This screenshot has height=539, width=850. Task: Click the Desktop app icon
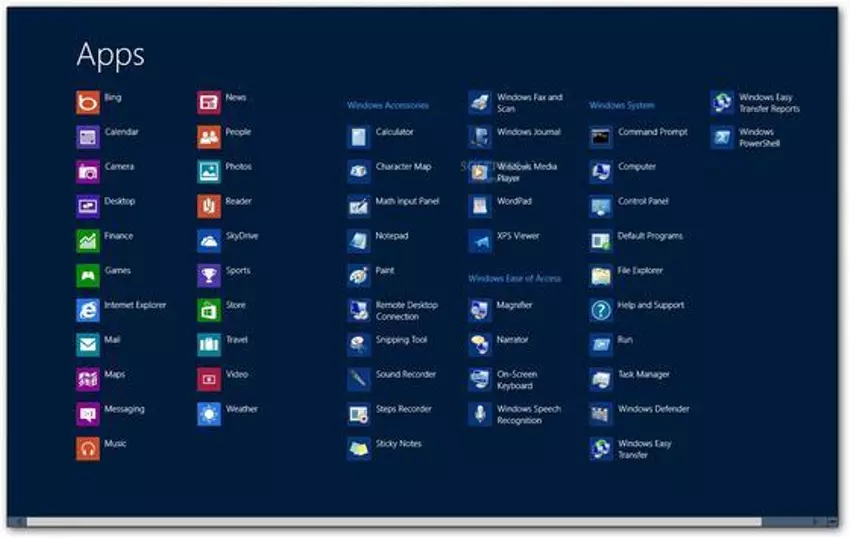(x=88, y=207)
